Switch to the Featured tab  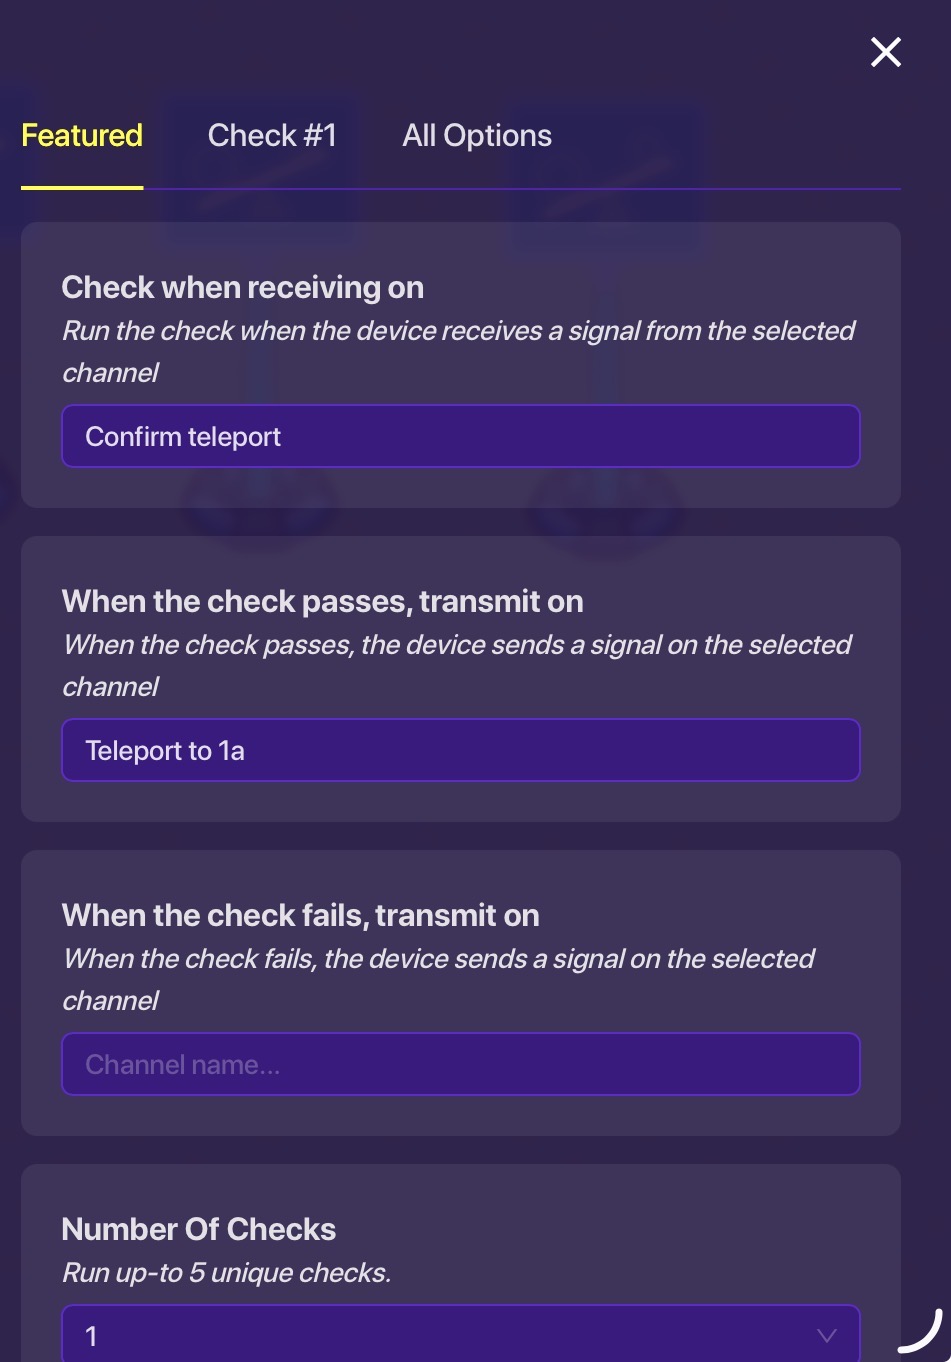(82, 136)
